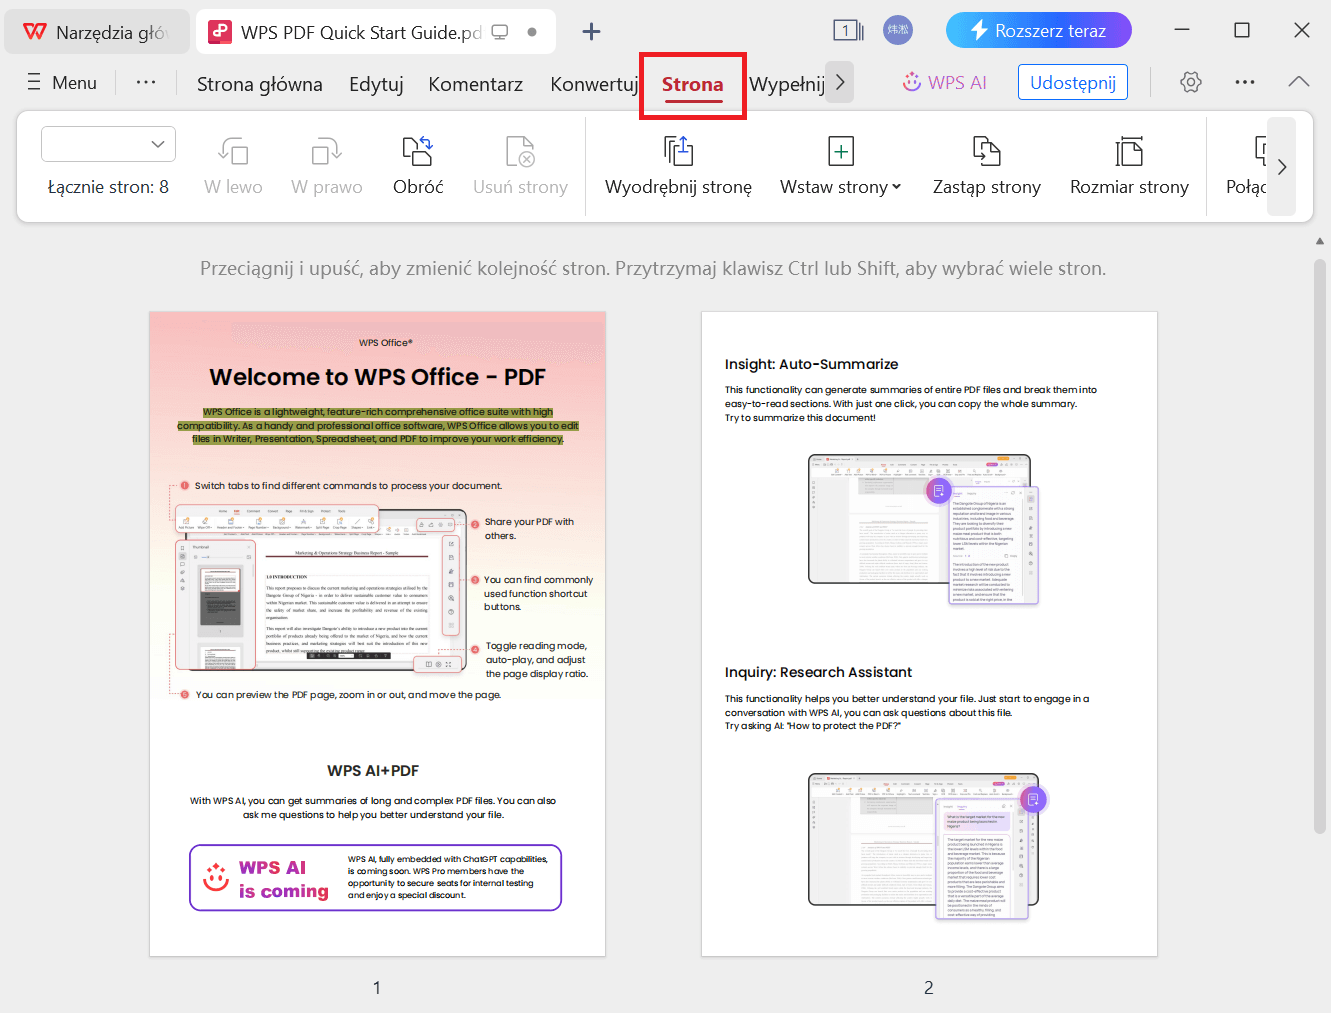Show more tabs after Wypełnij

tap(840, 83)
